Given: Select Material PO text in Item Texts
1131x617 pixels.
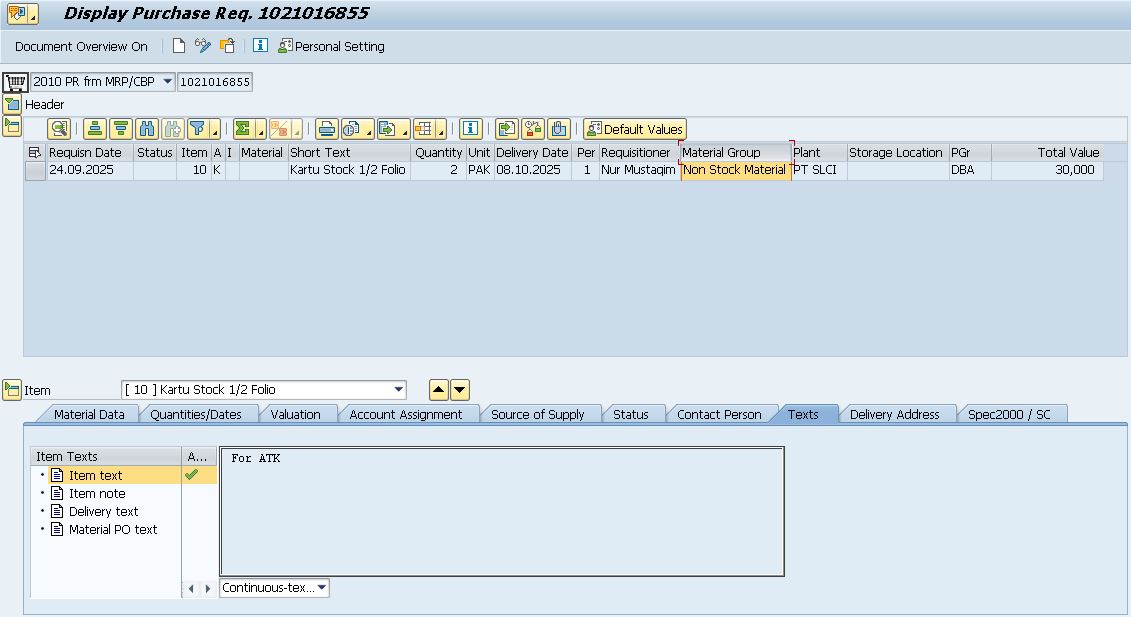Looking at the screenshot, I should tap(112, 530).
